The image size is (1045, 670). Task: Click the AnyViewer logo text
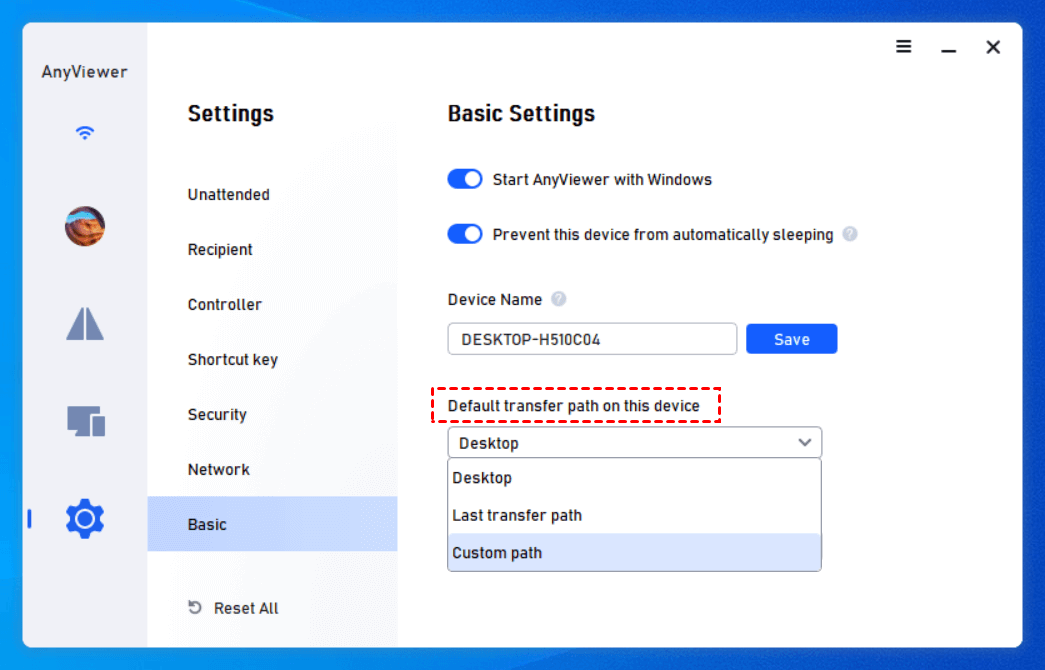(83, 71)
